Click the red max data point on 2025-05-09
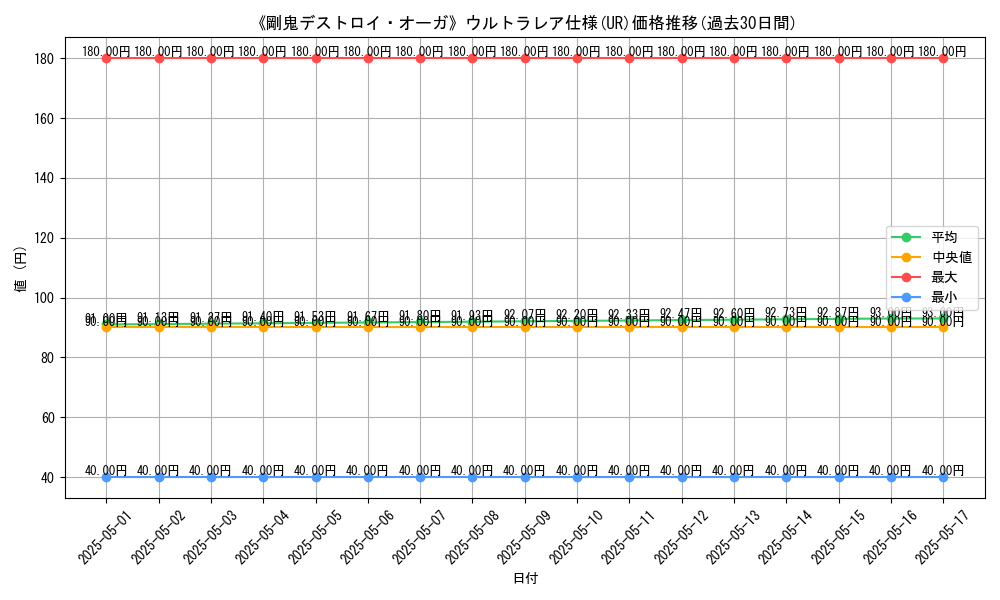The width and height of the screenshot is (1000, 600). click(x=525, y=59)
